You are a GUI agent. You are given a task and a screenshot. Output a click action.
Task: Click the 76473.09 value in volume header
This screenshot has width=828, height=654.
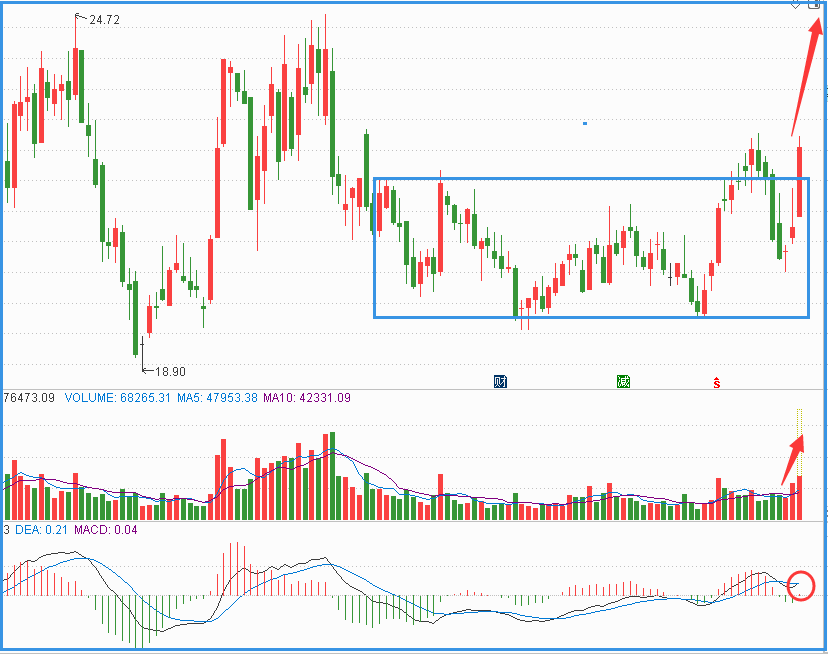[29, 398]
